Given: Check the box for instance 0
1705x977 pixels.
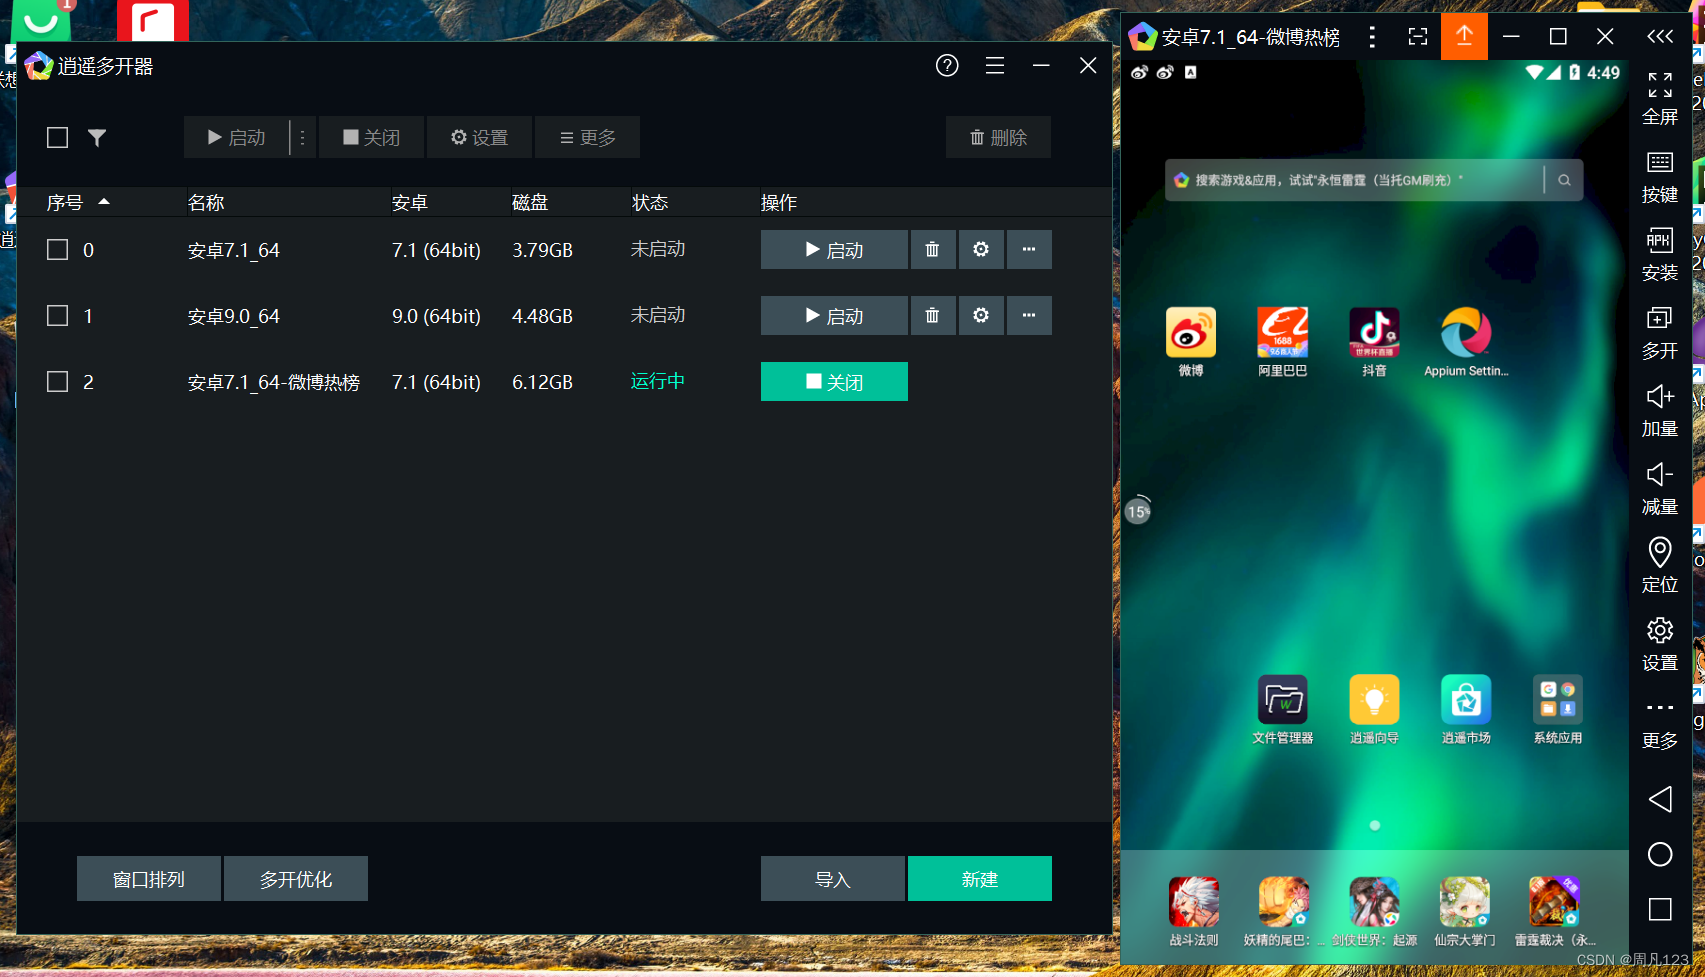Looking at the screenshot, I should [x=58, y=250].
